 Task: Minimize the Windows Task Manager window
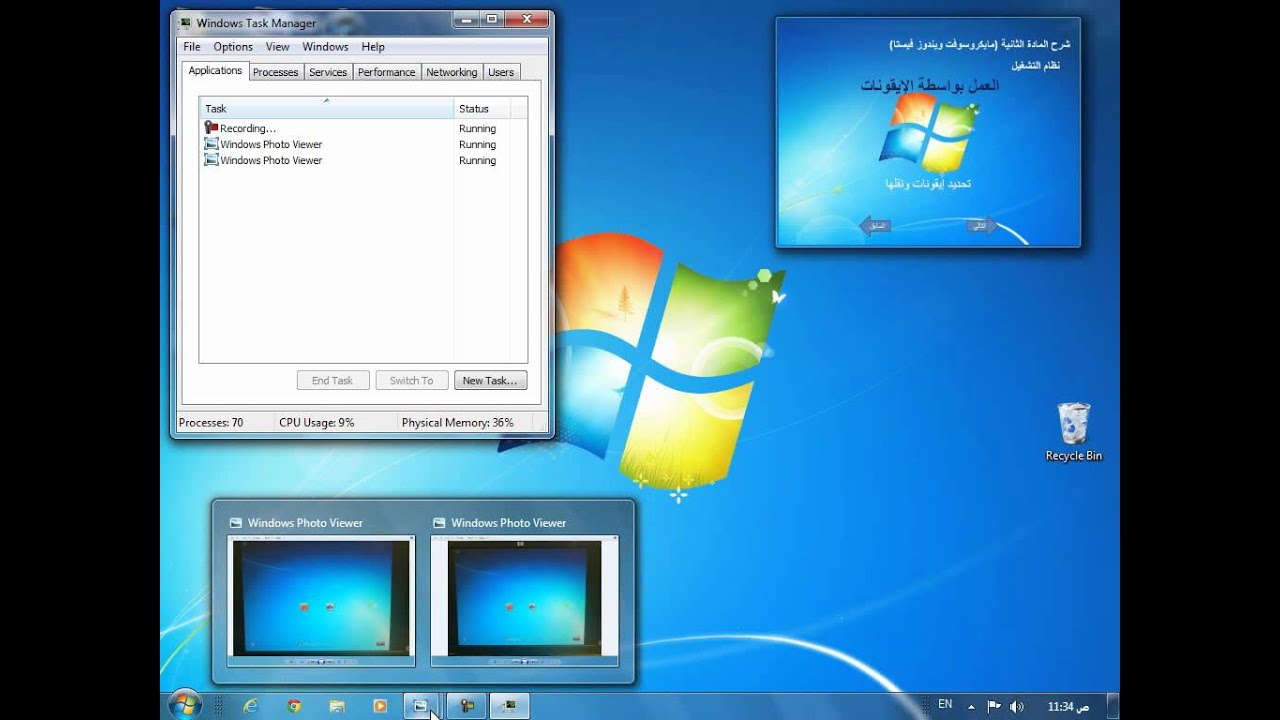466,19
